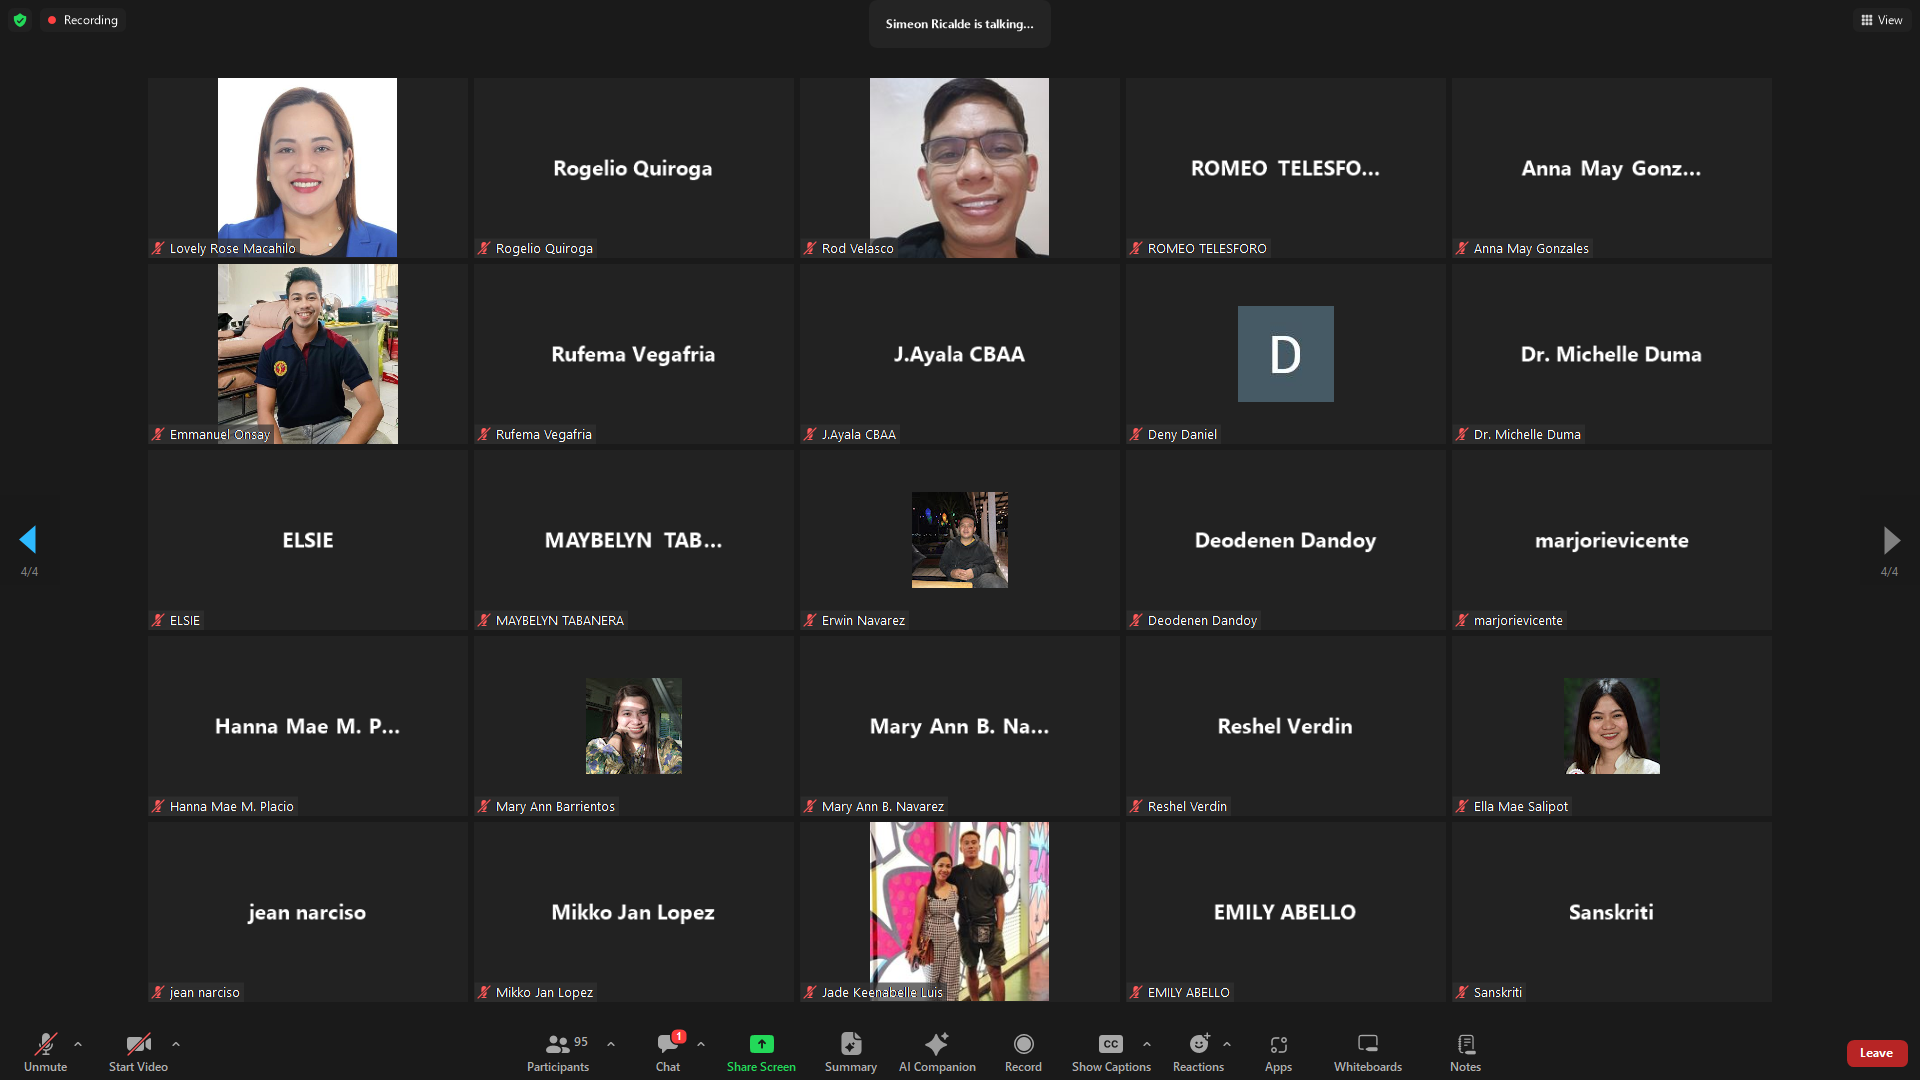Image resolution: width=1920 pixels, height=1080 pixels.
Task: Open the Chat window
Action: coord(668,1052)
